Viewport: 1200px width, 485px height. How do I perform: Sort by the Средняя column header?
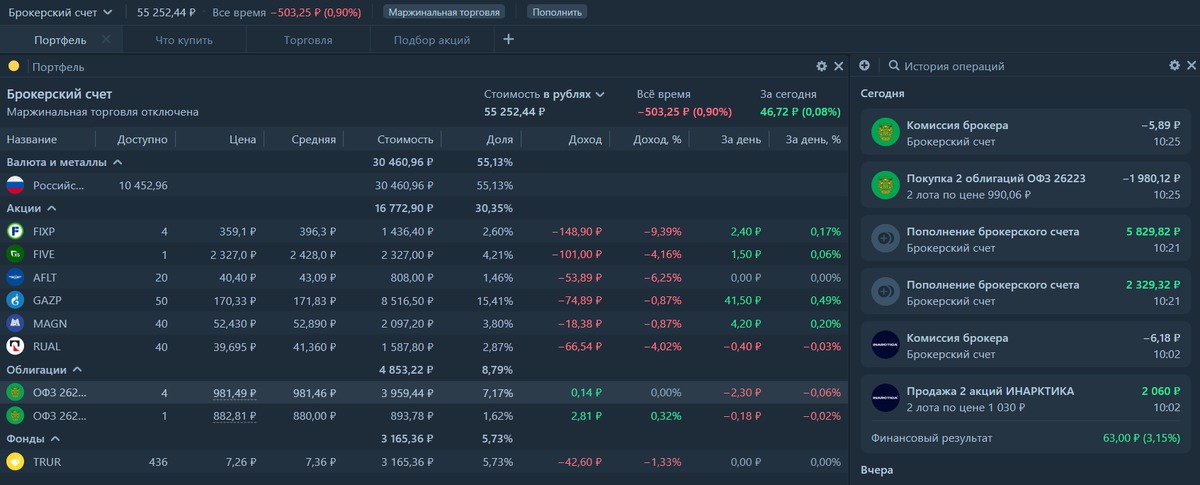tap(313, 140)
